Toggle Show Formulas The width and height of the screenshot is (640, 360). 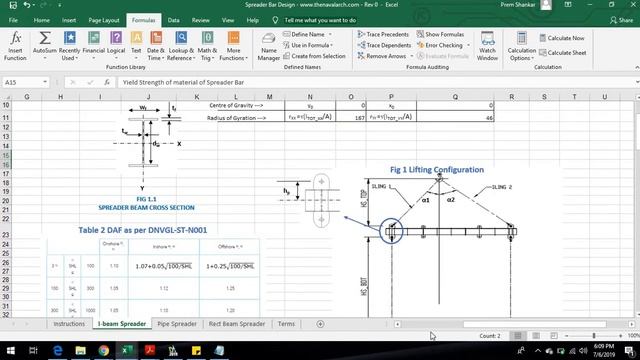(440, 34)
